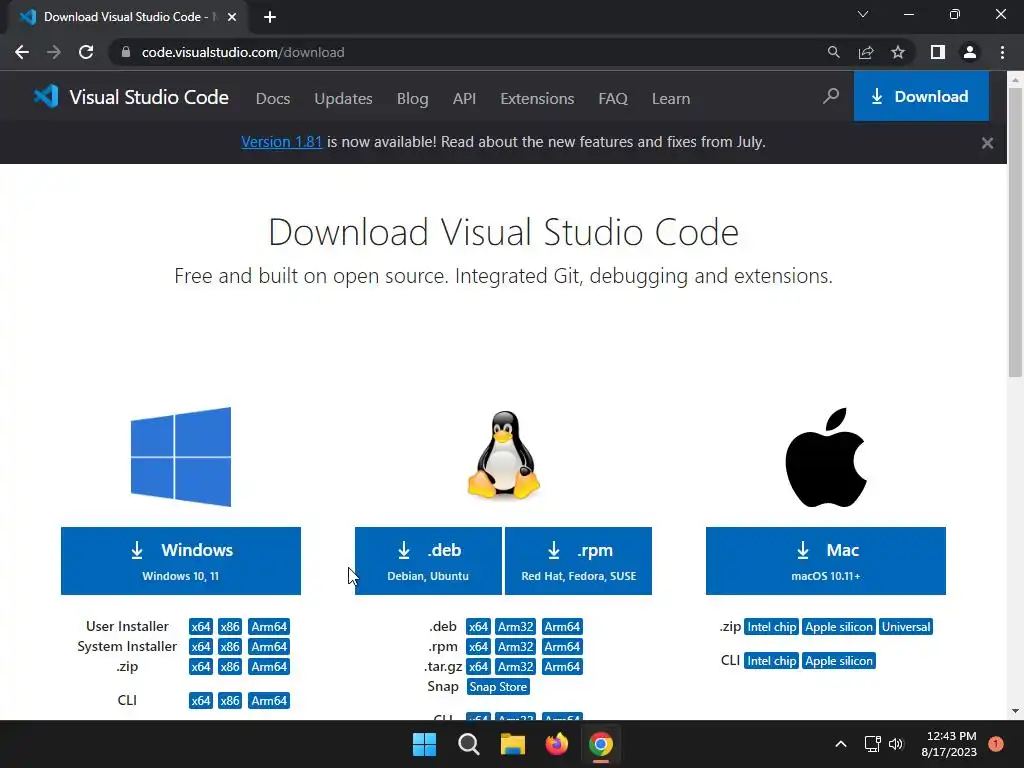Bookmark this page with star icon
The width and height of the screenshot is (1024, 768).
[x=898, y=52]
